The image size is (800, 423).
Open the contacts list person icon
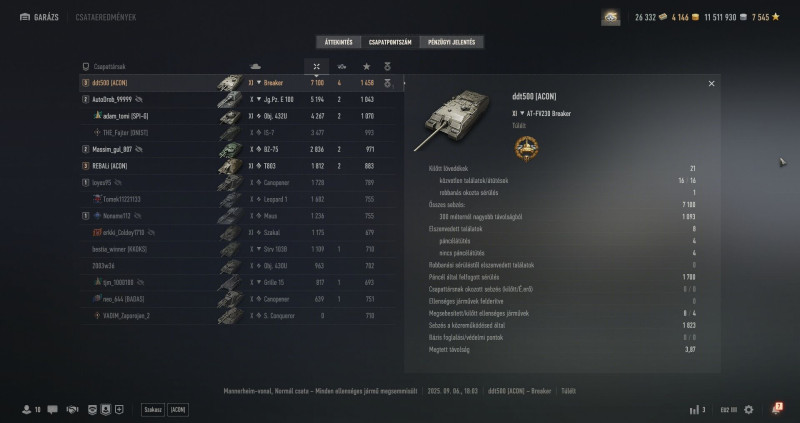[27, 409]
